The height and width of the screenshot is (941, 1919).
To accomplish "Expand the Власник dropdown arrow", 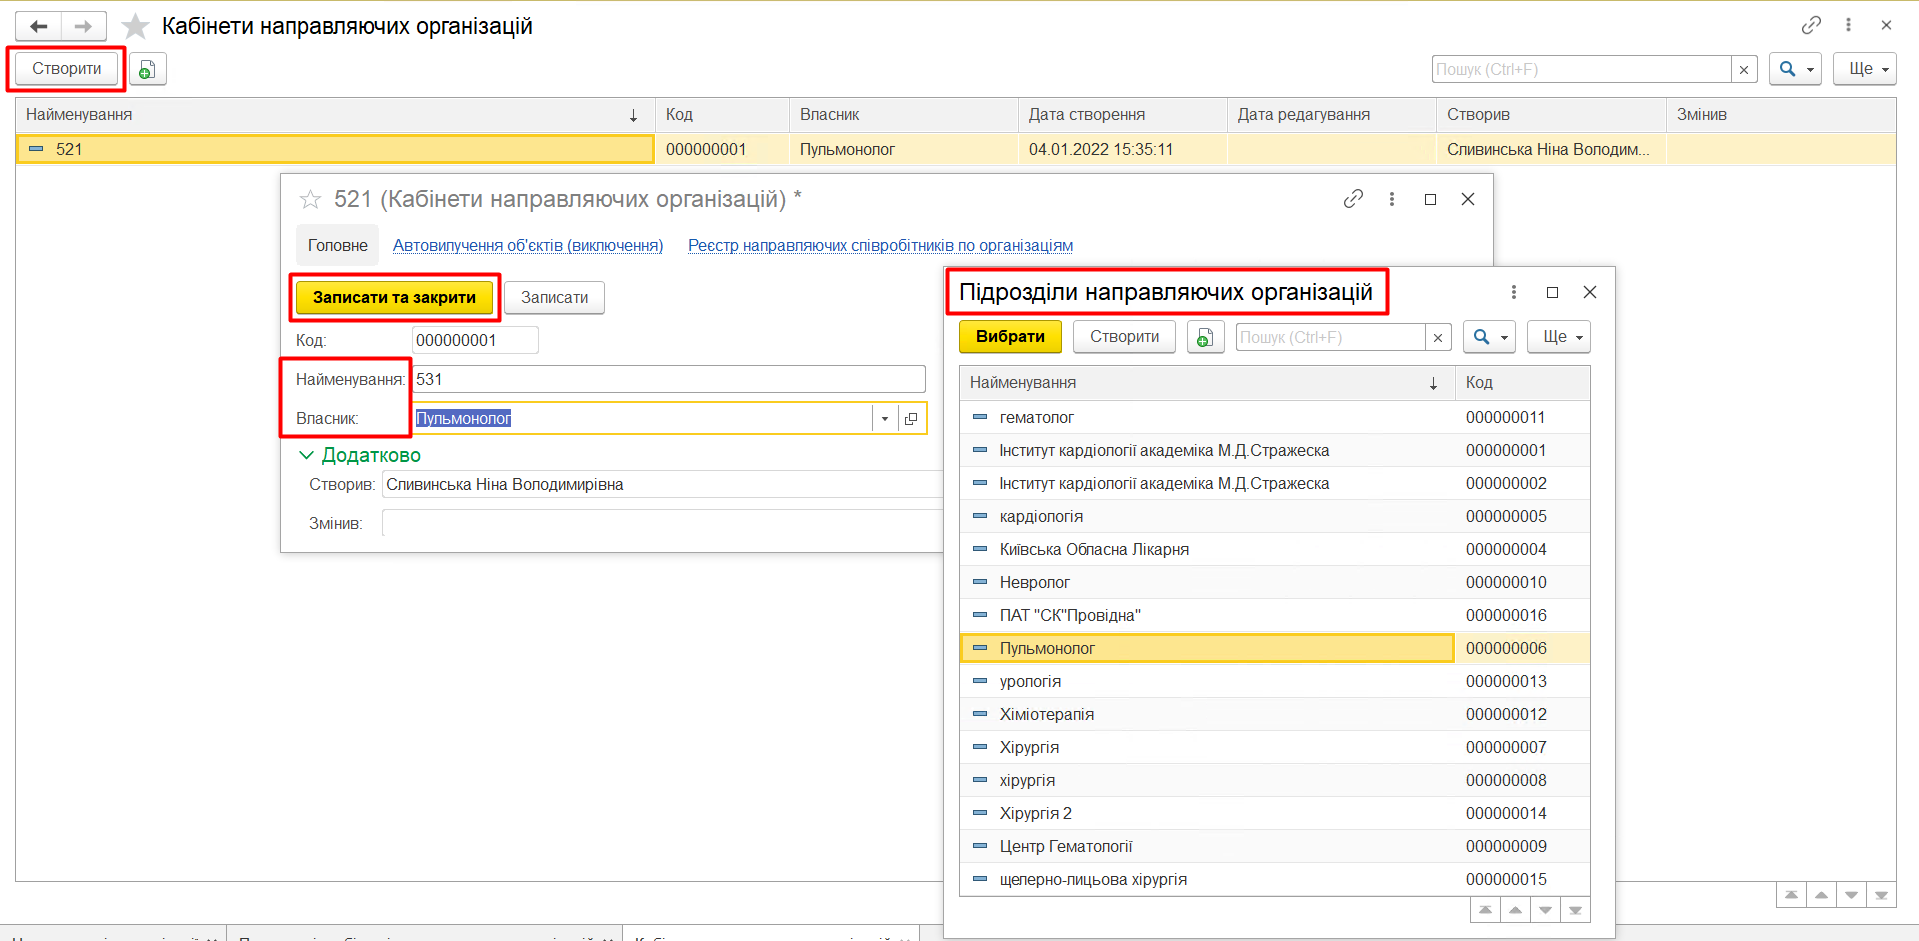I will 885,419.
